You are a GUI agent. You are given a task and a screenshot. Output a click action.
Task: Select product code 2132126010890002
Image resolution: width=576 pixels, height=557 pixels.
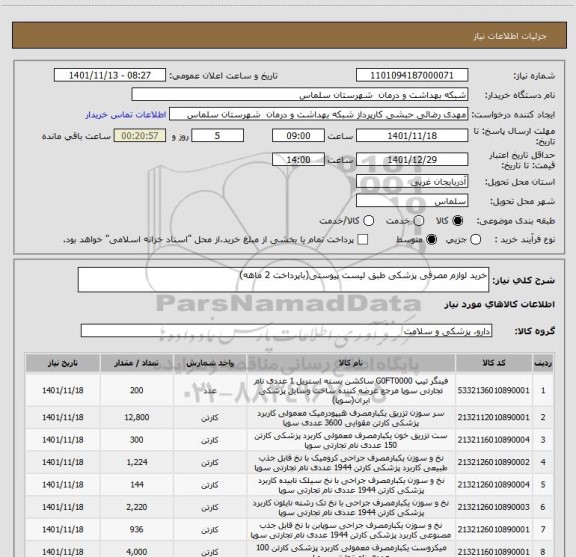[x=494, y=462]
